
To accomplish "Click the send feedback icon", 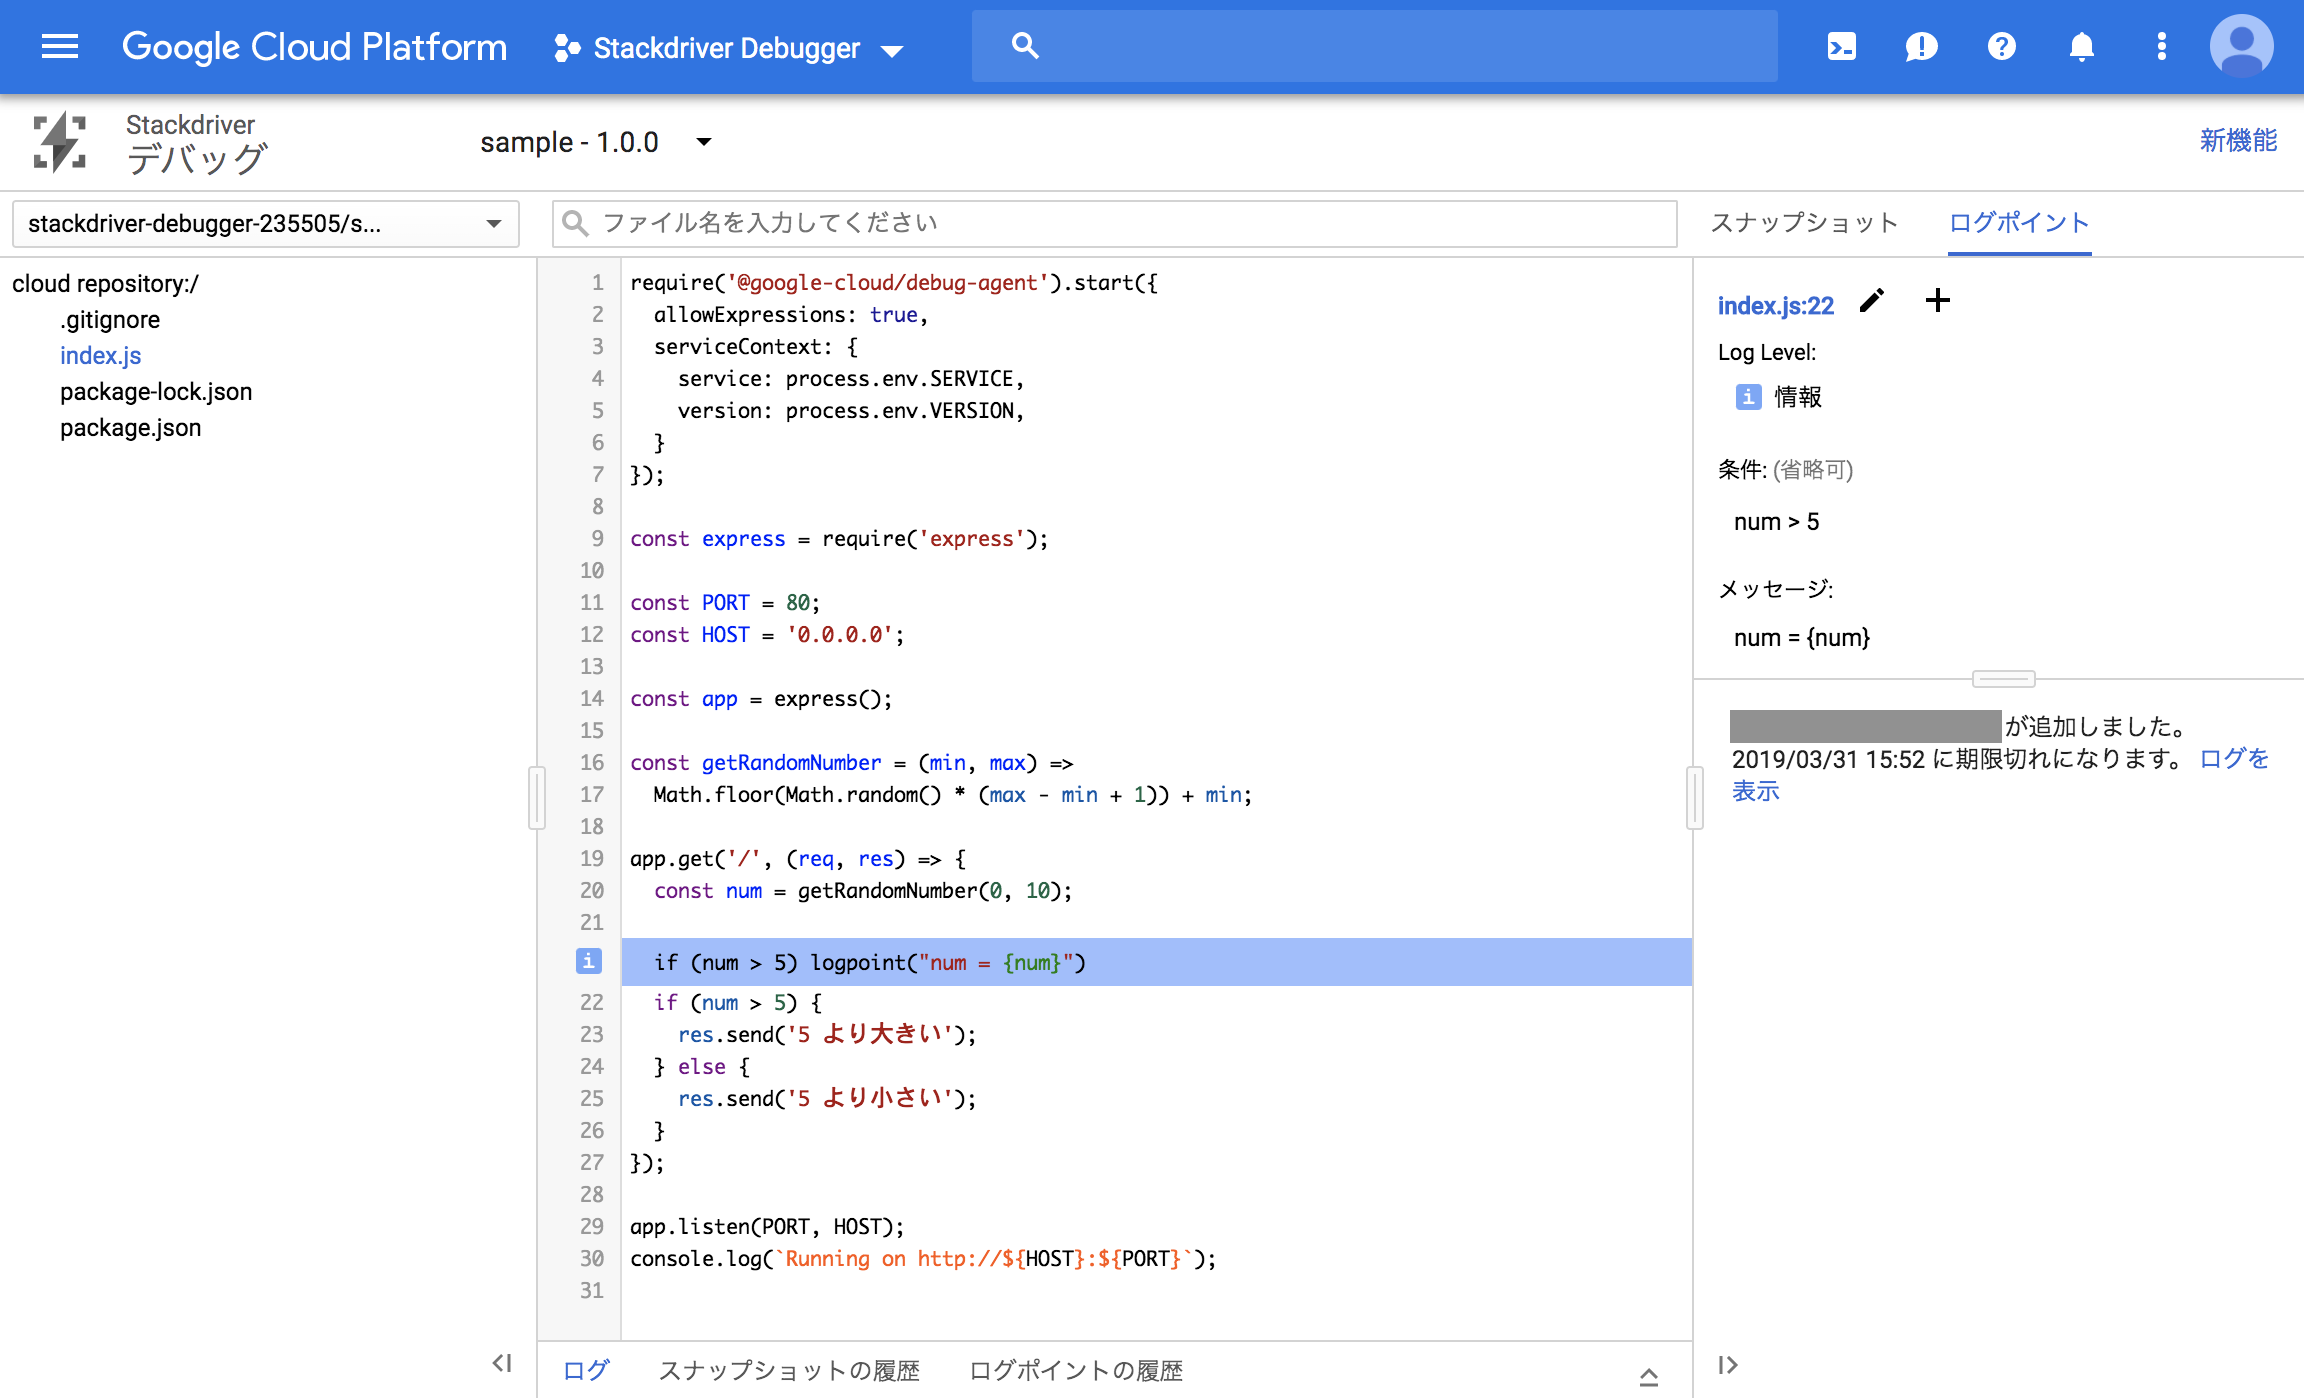I will click(1921, 47).
